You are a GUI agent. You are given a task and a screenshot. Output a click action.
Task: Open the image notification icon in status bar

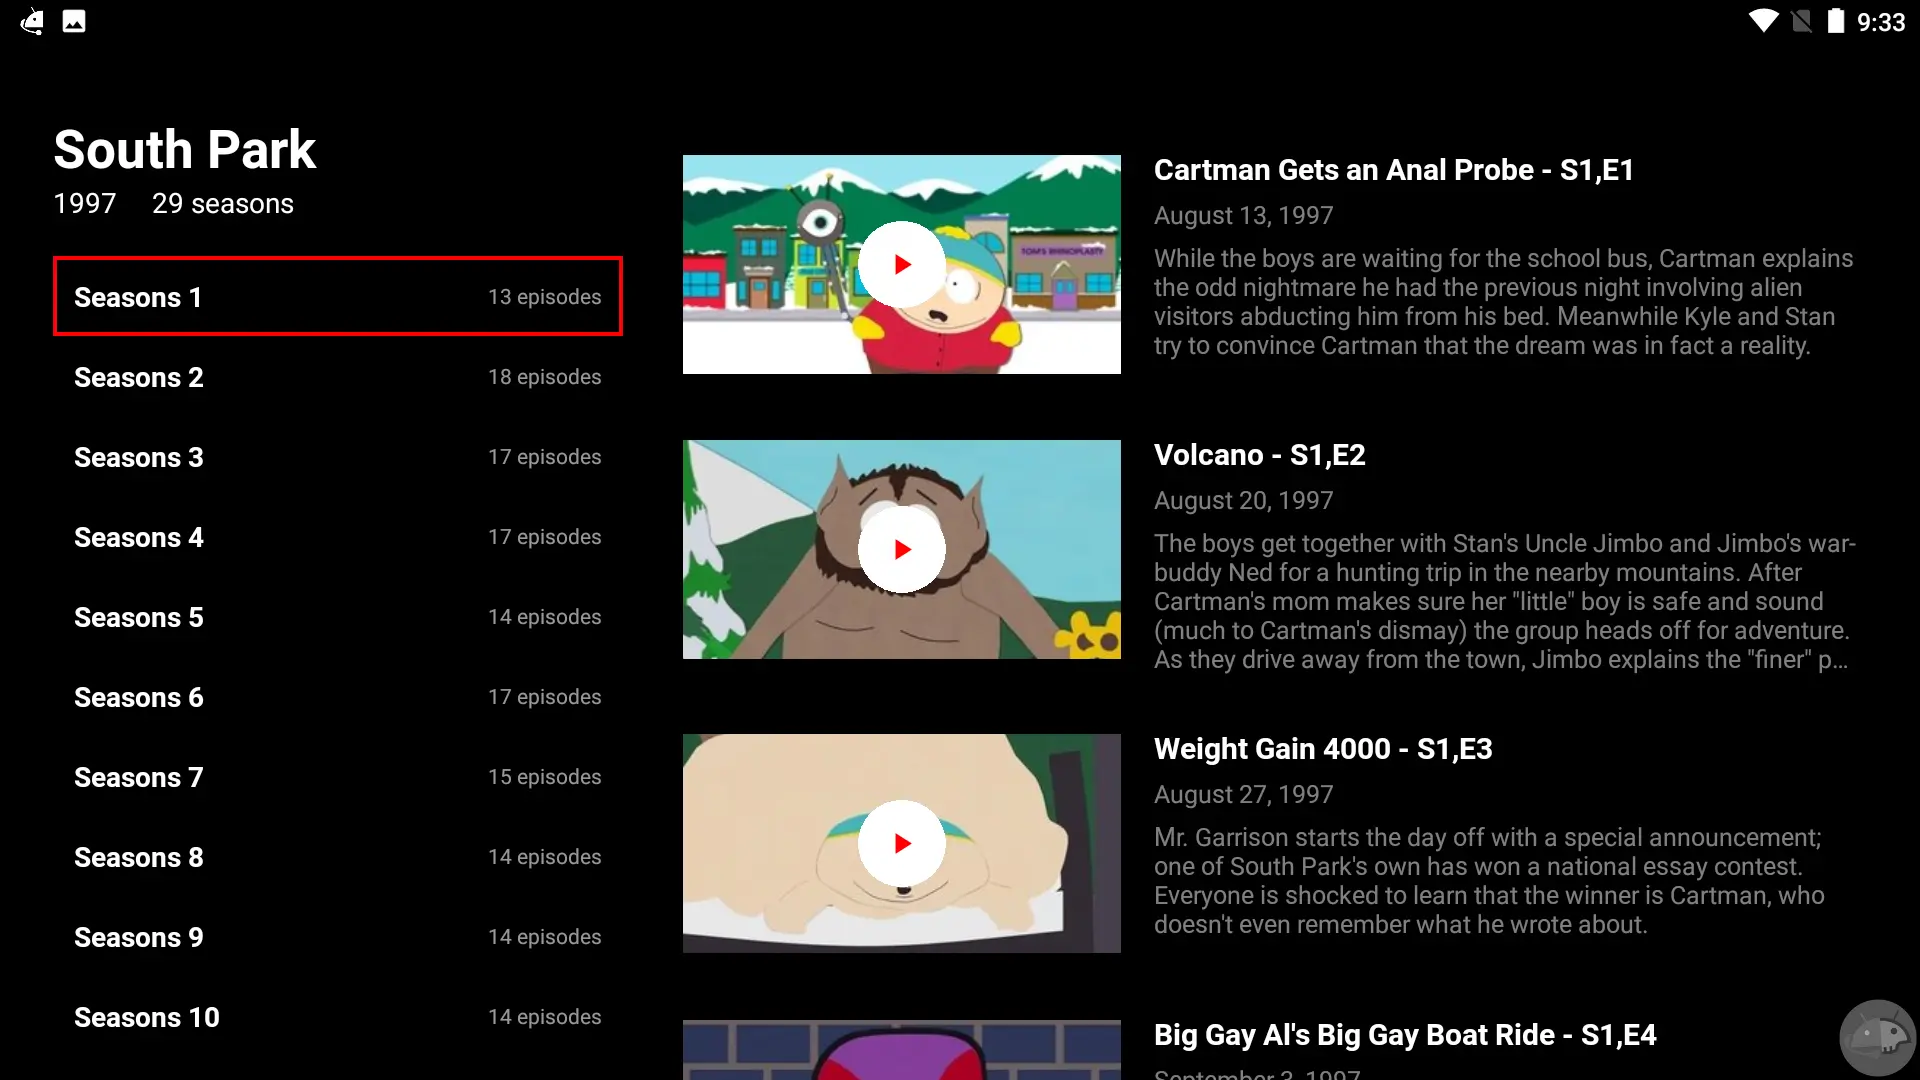(74, 21)
